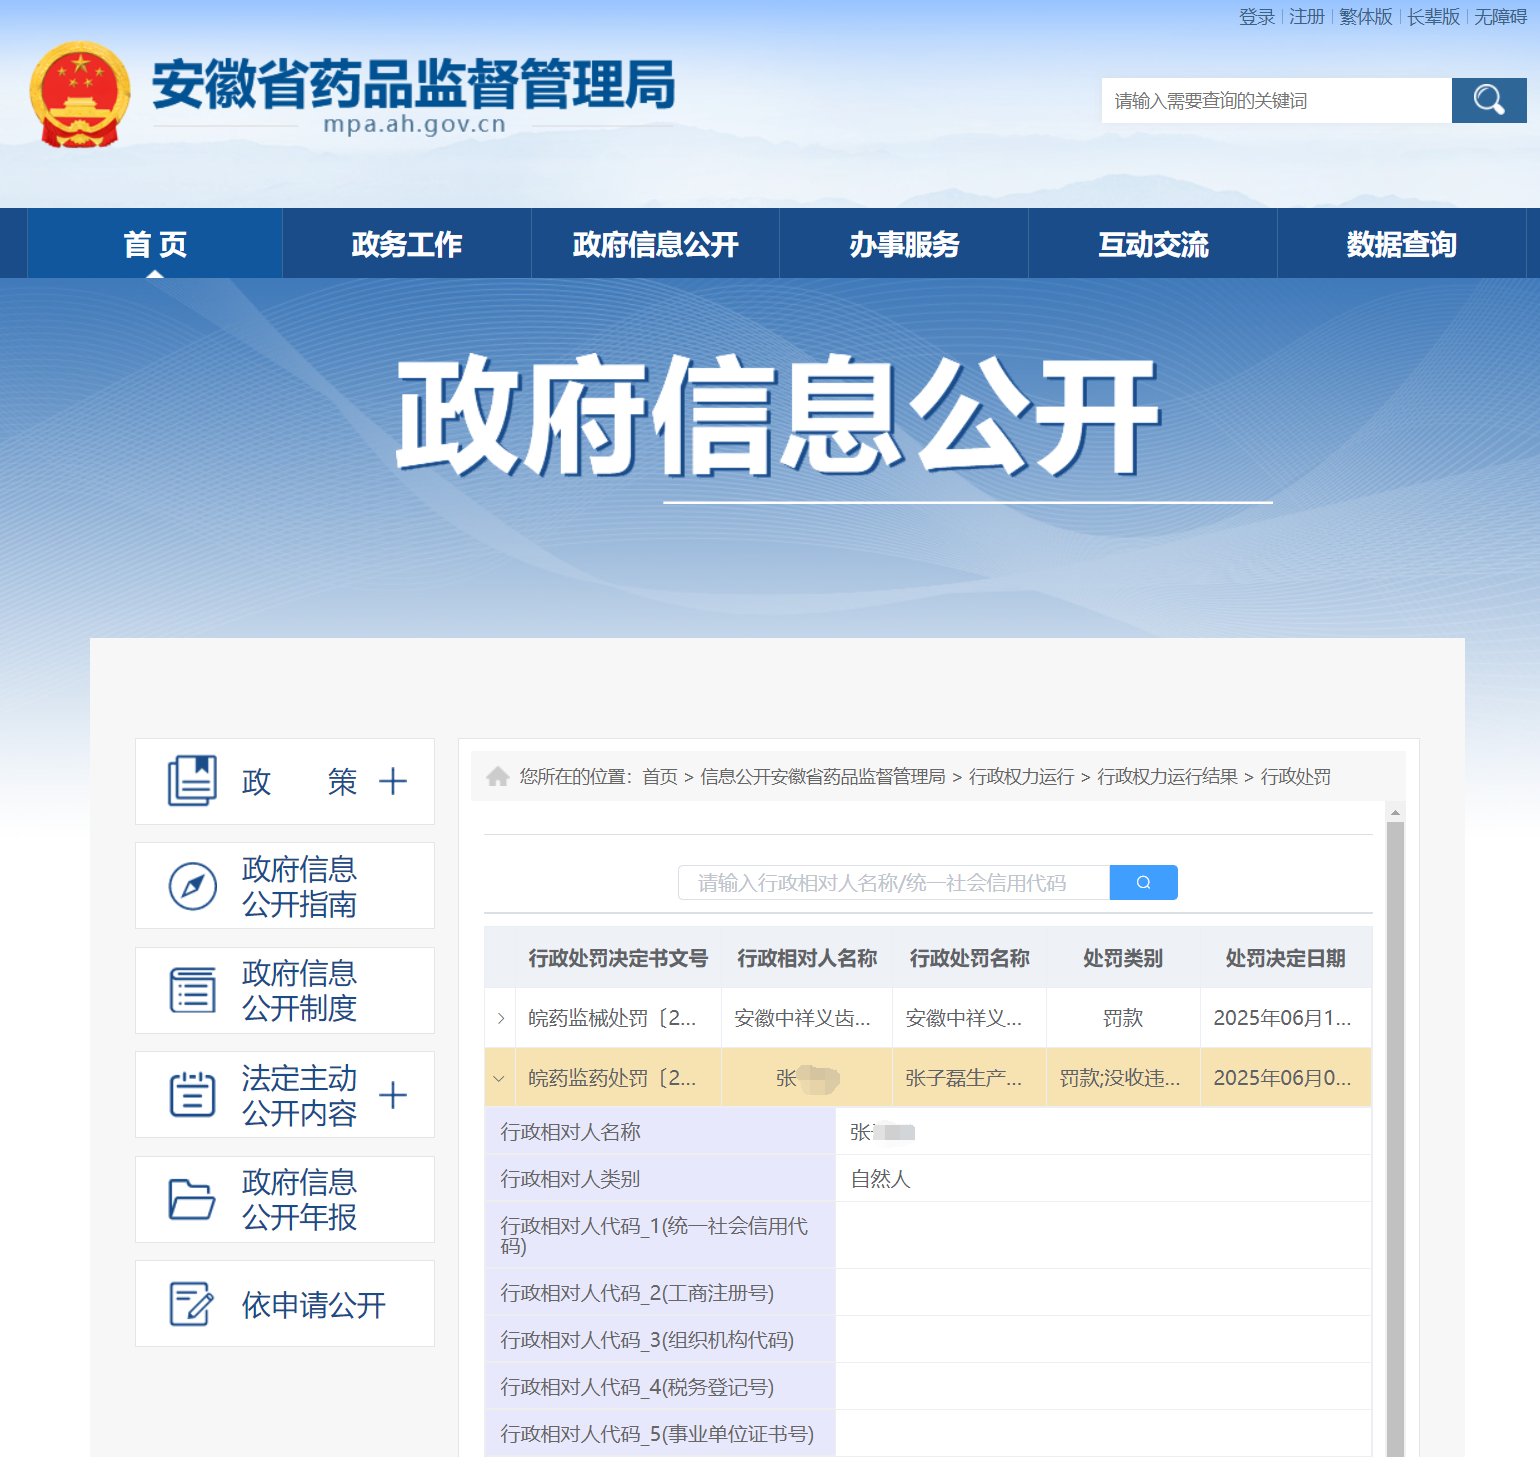This screenshot has width=1540, height=1457.
Task: Click the 行政相对人代码_4(税务登记号) label
Action: (x=637, y=1387)
